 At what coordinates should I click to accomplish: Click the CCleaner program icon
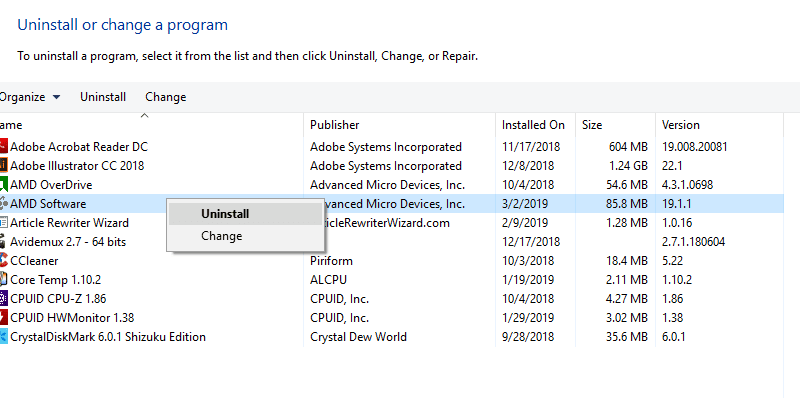pyautogui.click(x=4, y=261)
